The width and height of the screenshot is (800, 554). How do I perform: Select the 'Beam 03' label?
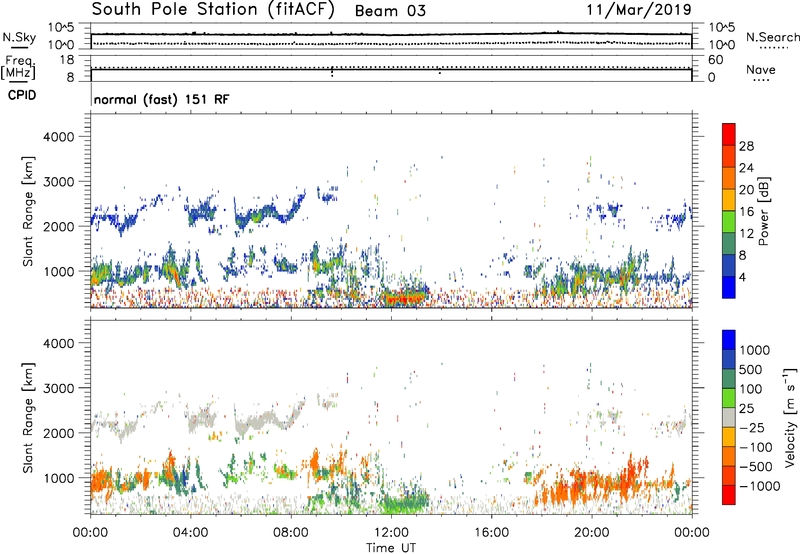tap(390, 11)
